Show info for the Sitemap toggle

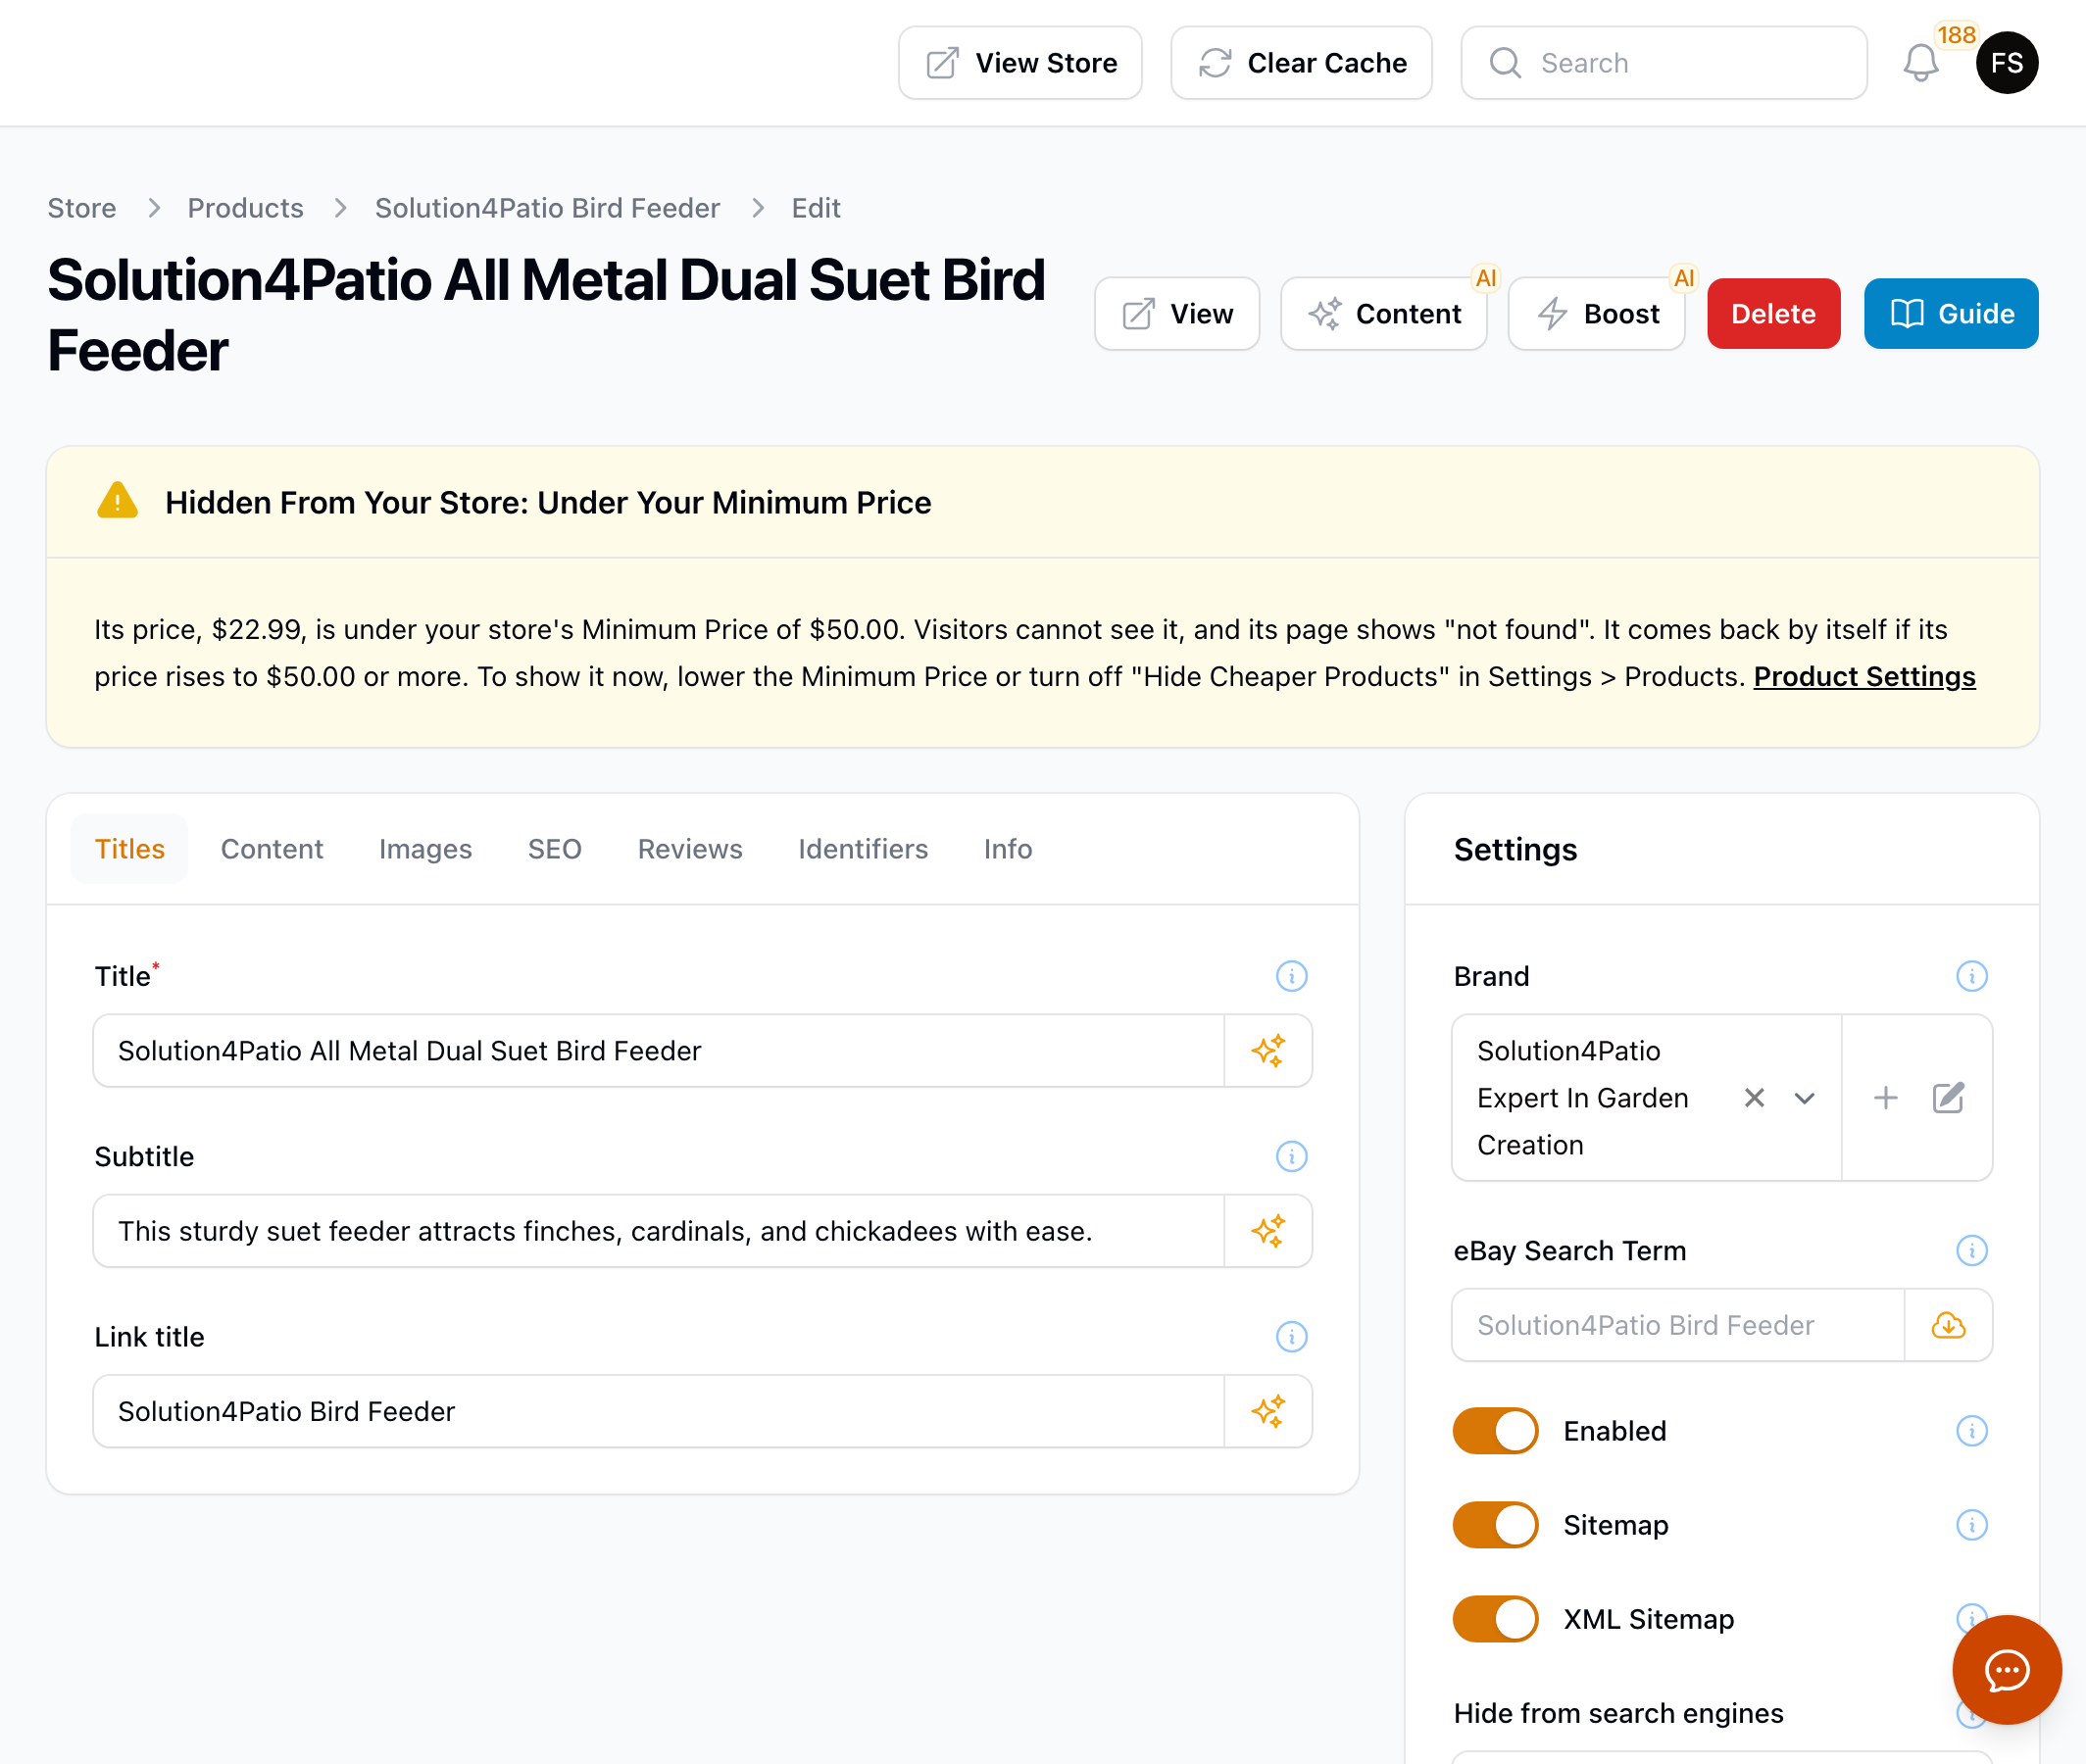[1971, 1525]
